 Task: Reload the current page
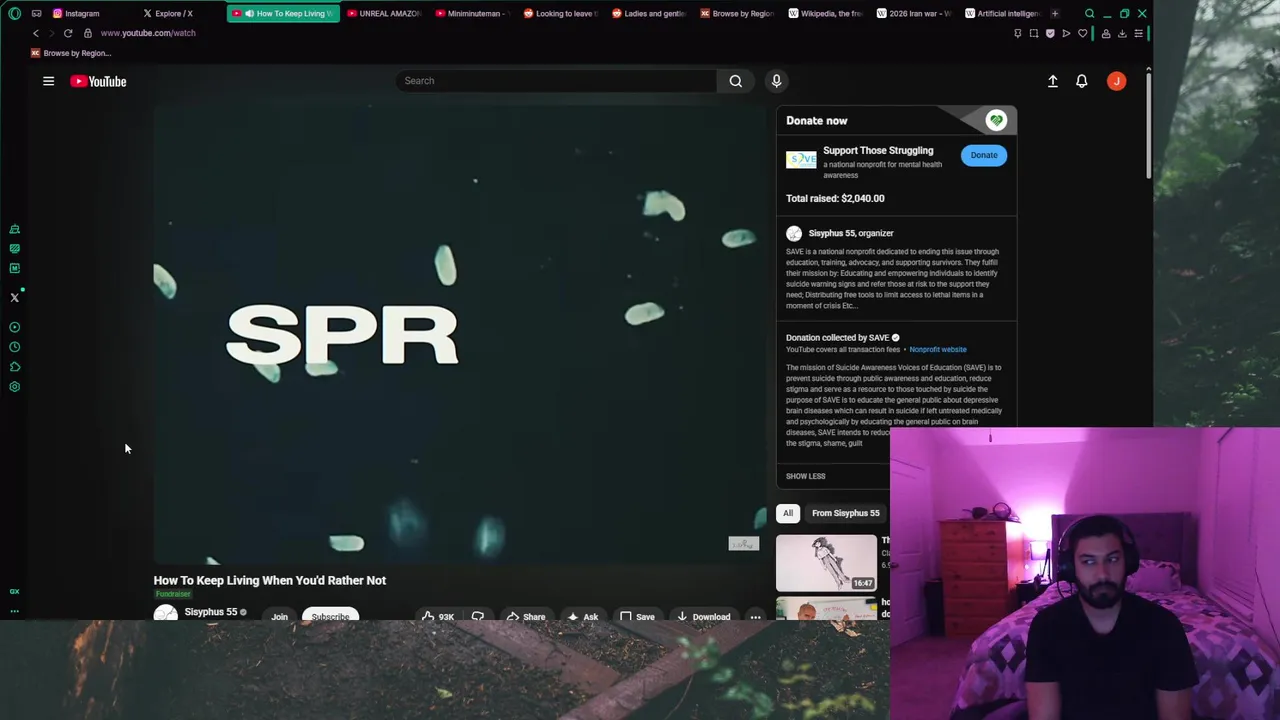[68, 33]
